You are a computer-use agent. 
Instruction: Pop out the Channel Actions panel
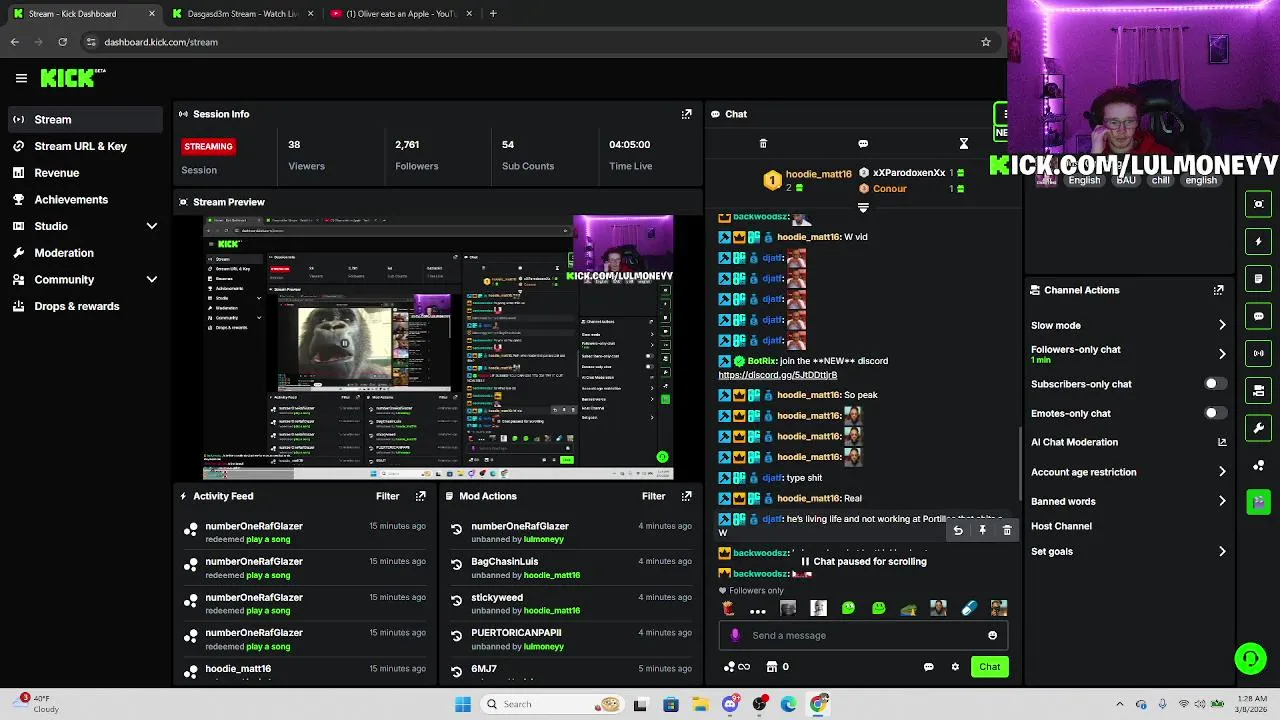(1218, 290)
